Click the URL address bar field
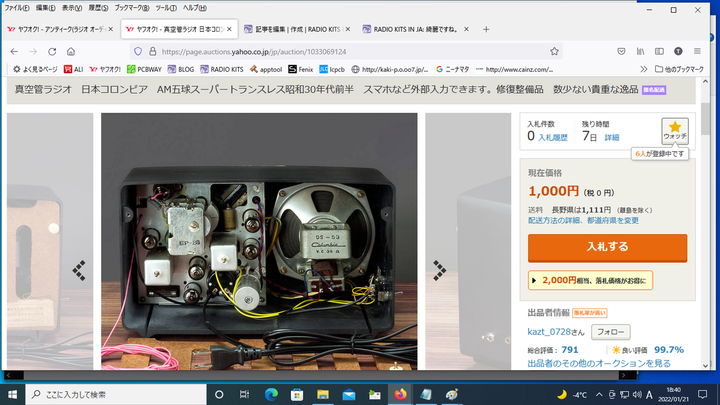 pyautogui.click(x=340, y=51)
